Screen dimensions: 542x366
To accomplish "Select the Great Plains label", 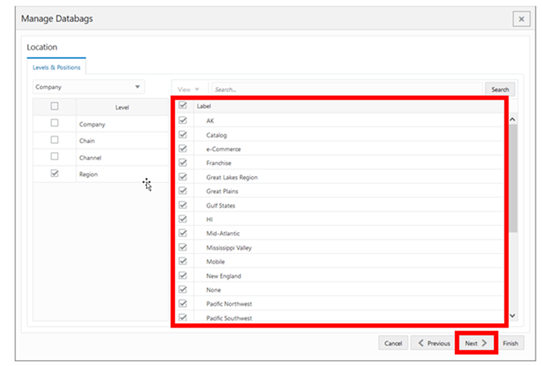I will (x=222, y=191).
